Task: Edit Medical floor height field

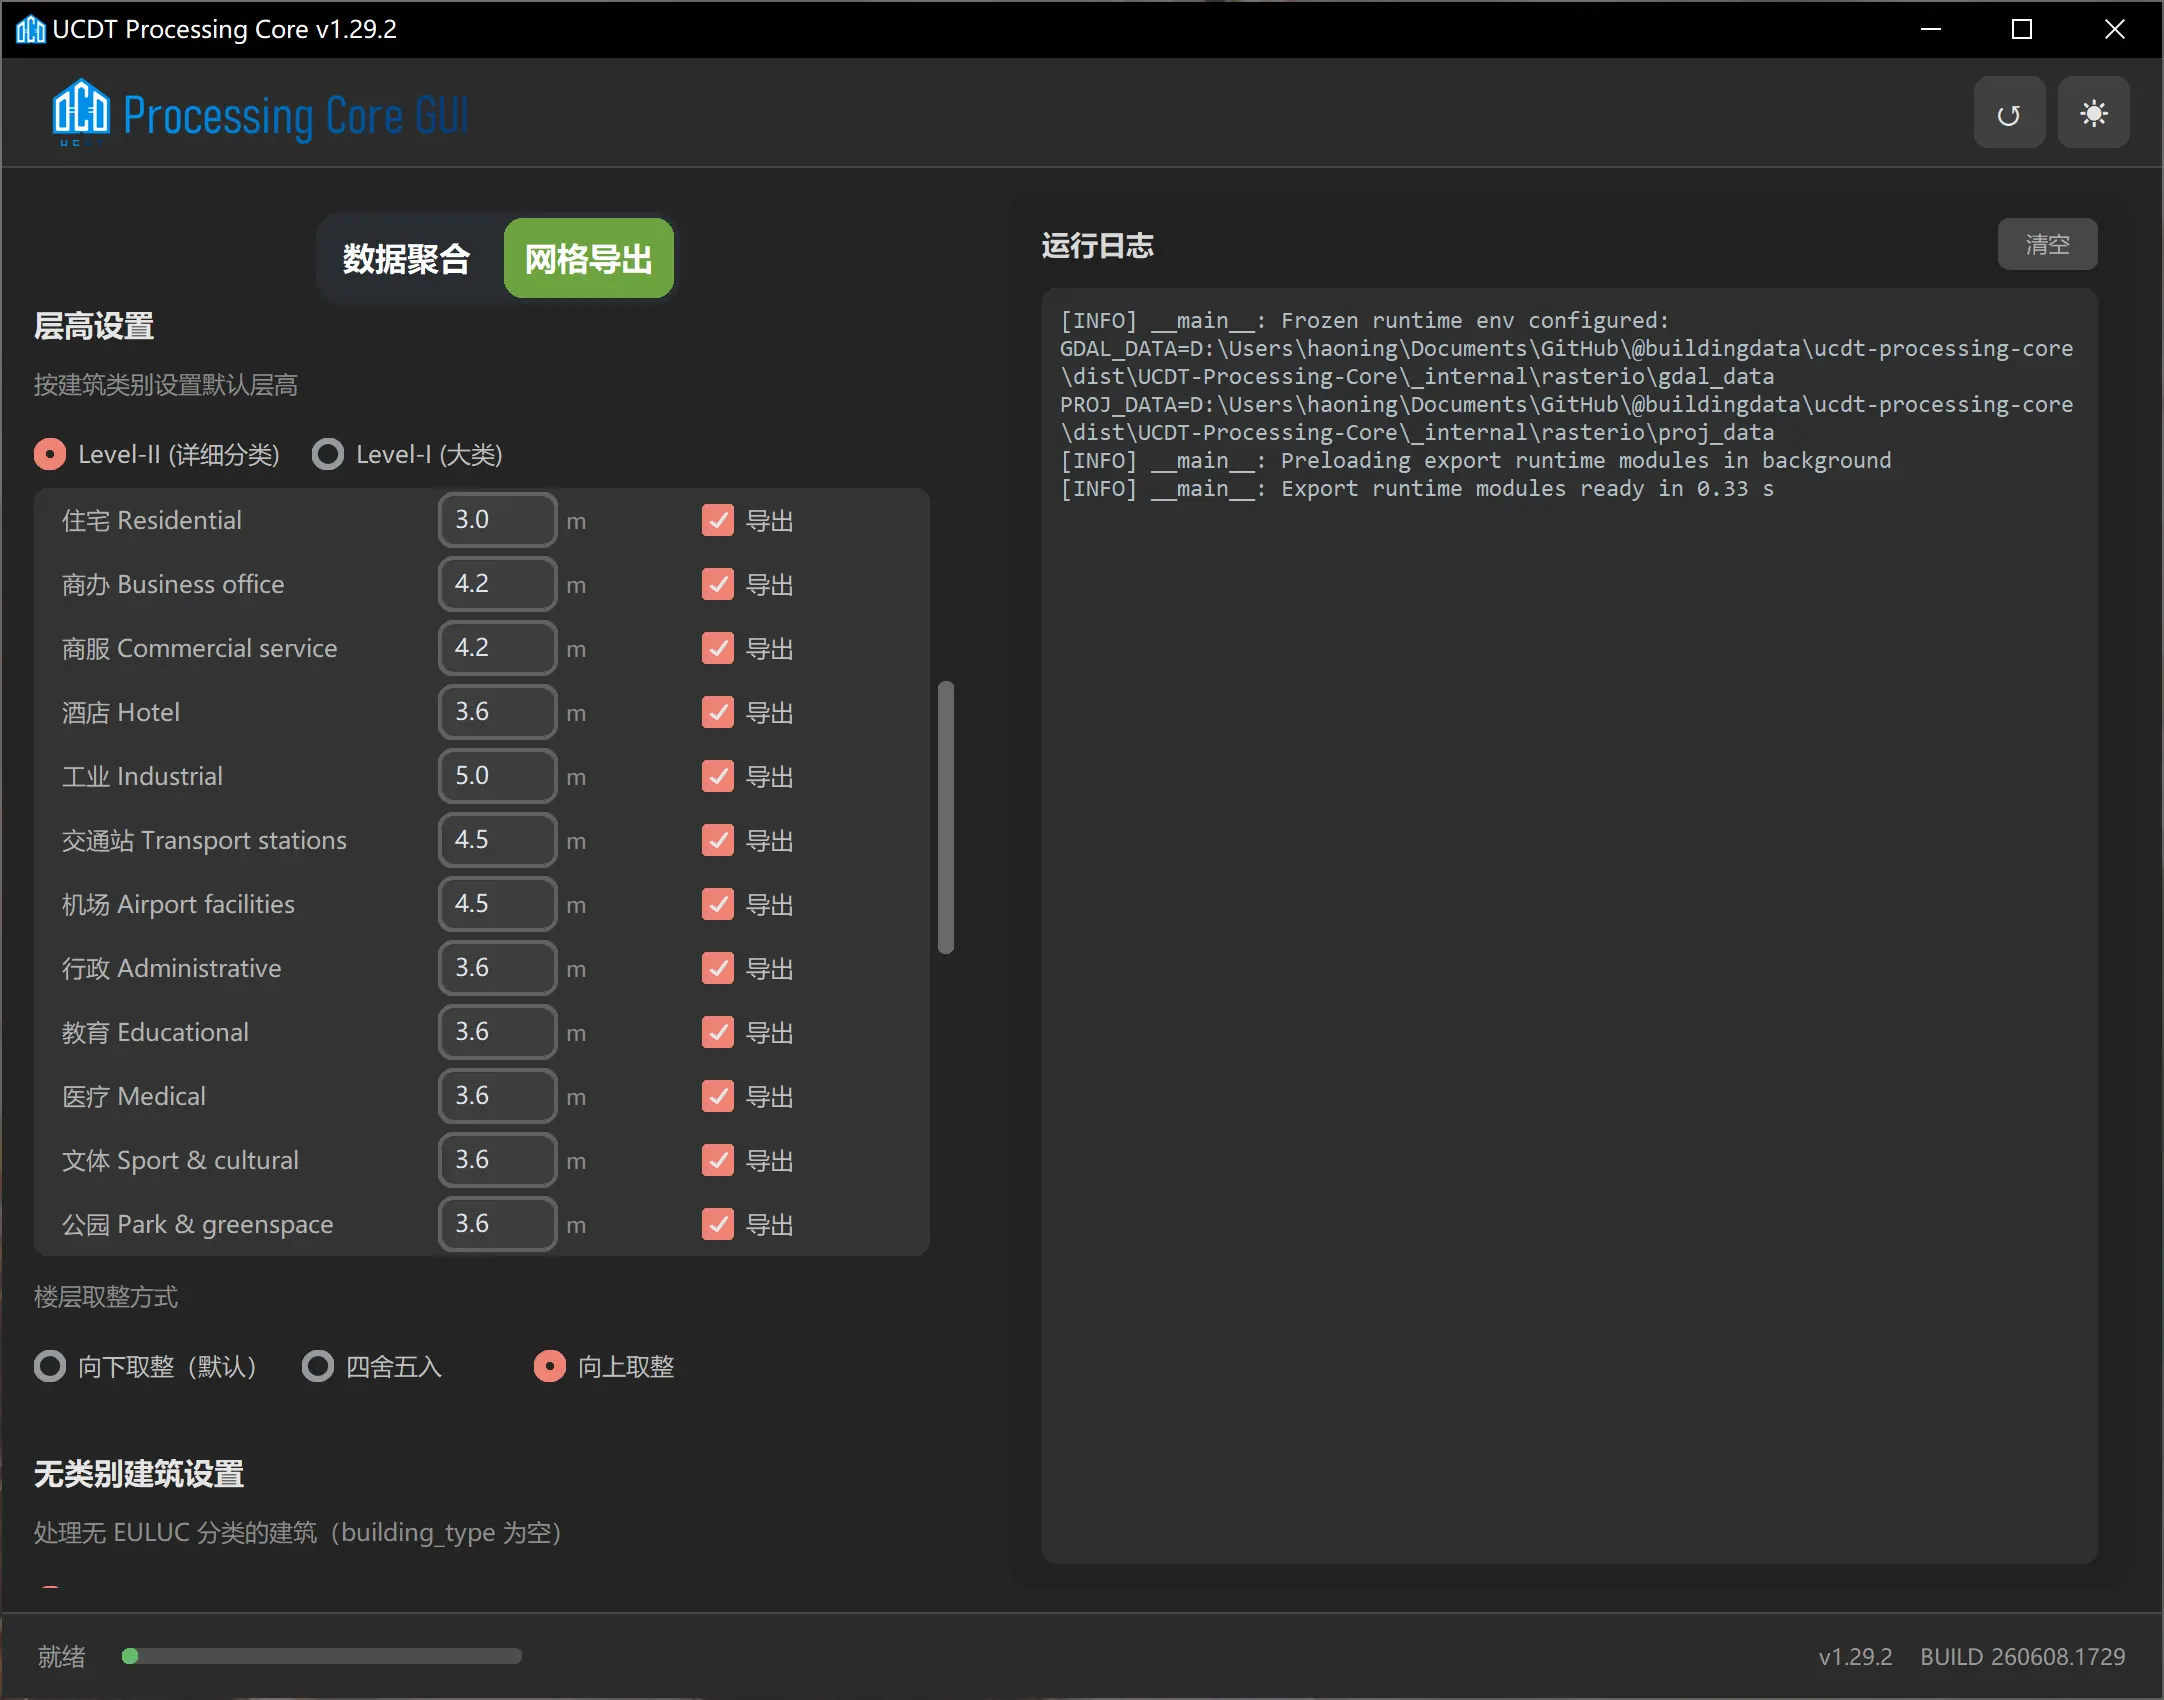Action: pos(497,1096)
